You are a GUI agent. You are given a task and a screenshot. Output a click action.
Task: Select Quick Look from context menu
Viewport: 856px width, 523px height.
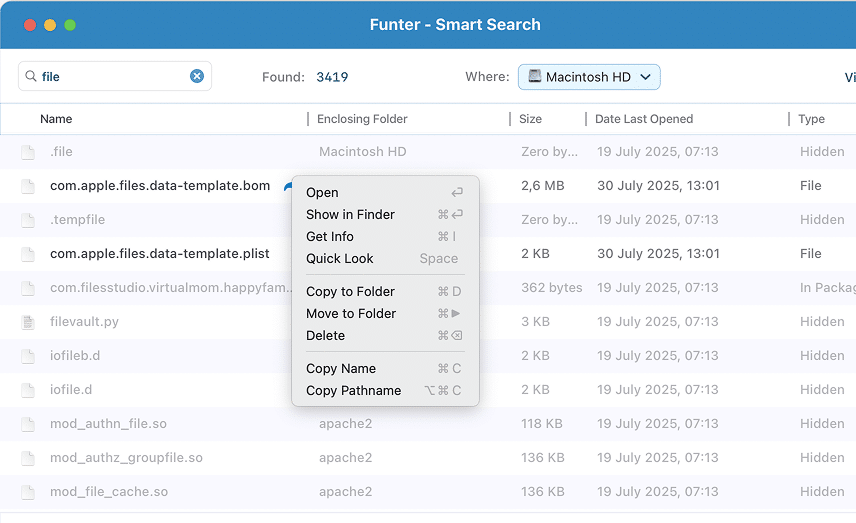[385, 258]
